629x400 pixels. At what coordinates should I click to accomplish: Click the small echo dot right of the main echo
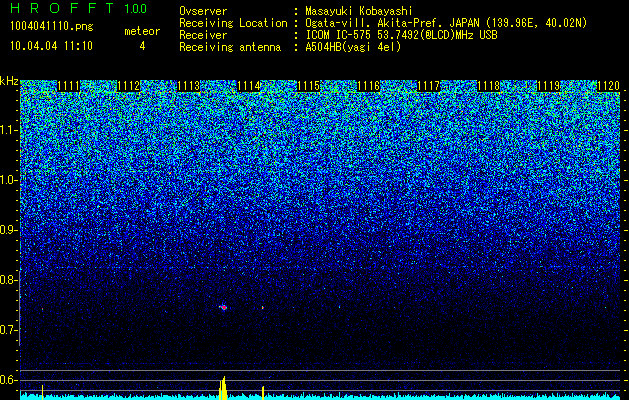[263, 308]
